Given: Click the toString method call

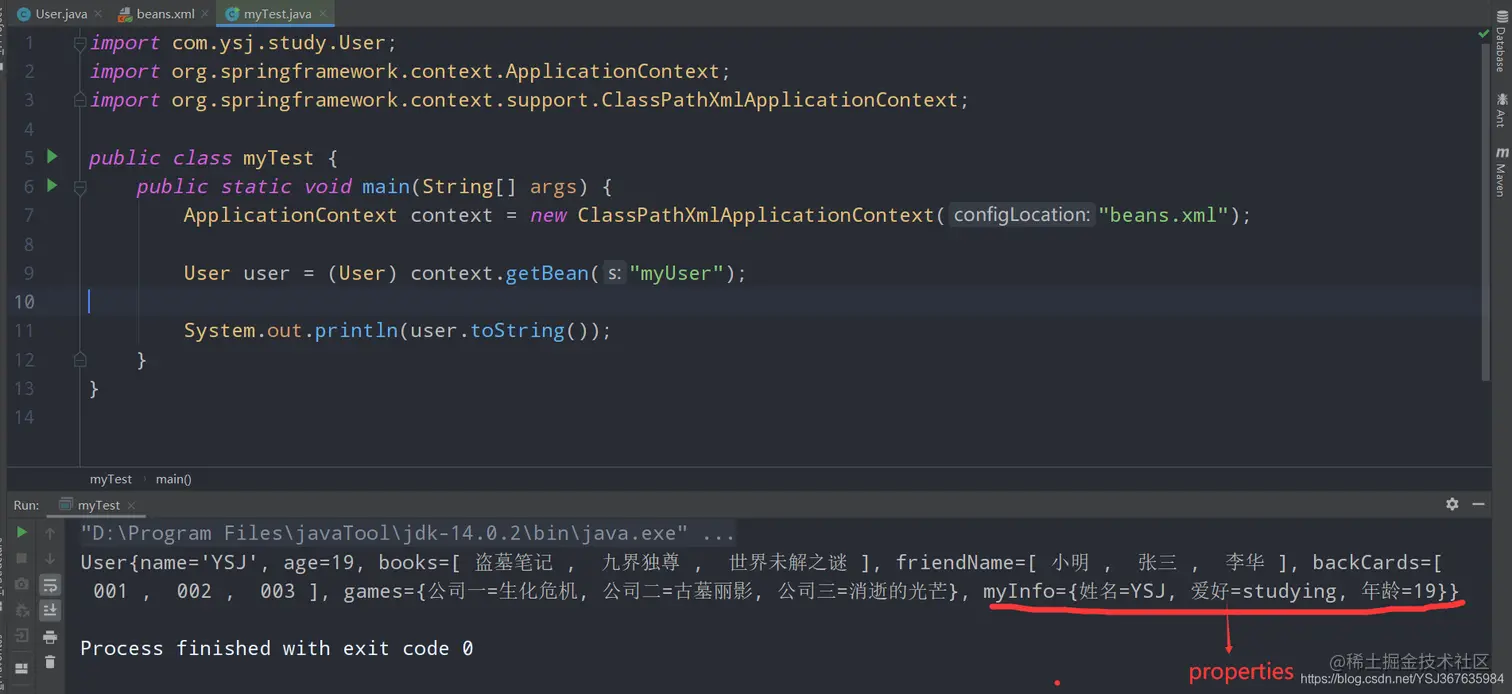Looking at the screenshot, I should pos(518,330).
